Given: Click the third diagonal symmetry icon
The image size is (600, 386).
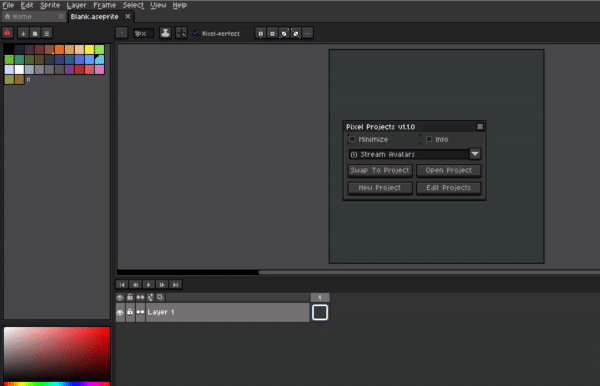Looking at the screenshot, I should tap(284, 33).
